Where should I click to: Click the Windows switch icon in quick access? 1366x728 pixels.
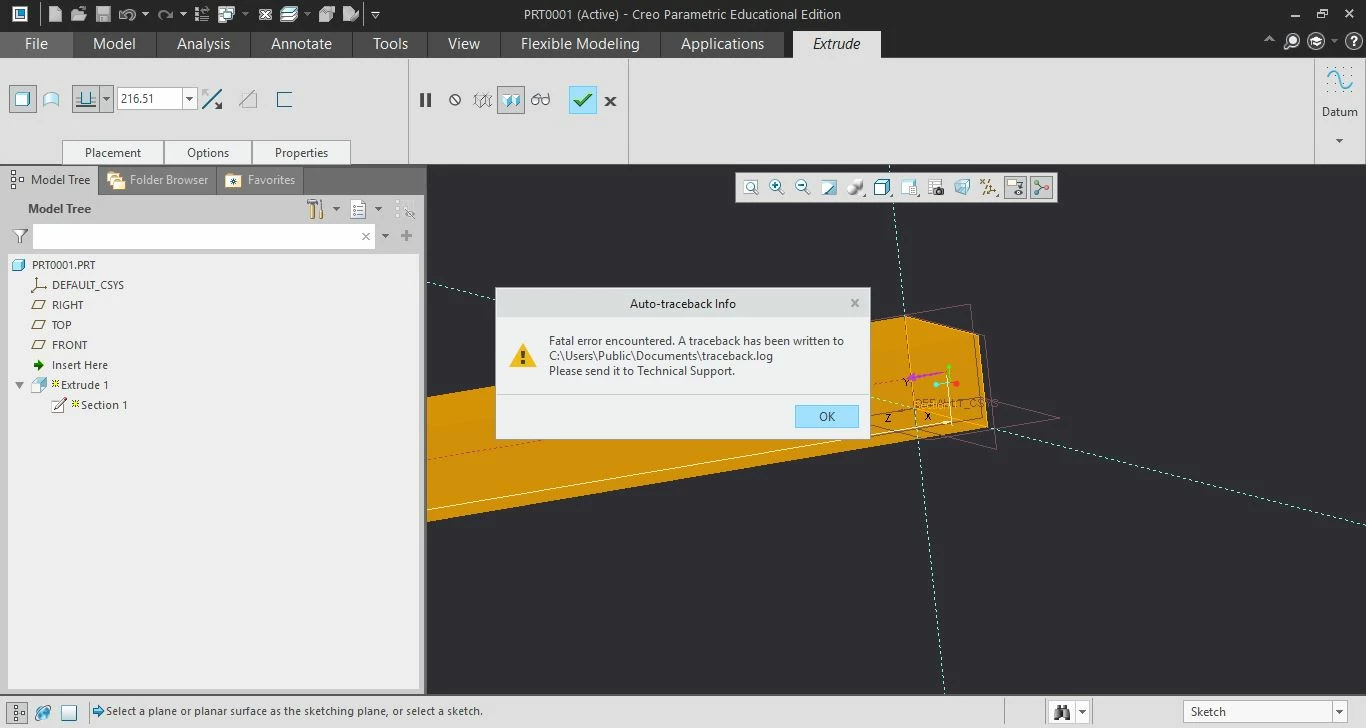click(x=226, y=14)
